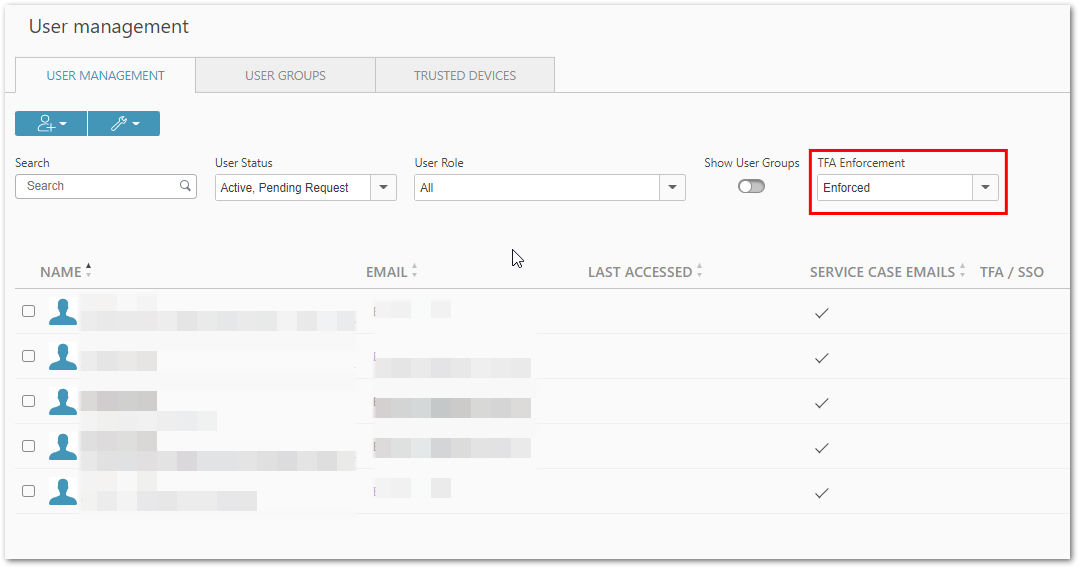Open the wrench tools button menu
This screenshot has height=568, width=1079.
coord(124,123)
